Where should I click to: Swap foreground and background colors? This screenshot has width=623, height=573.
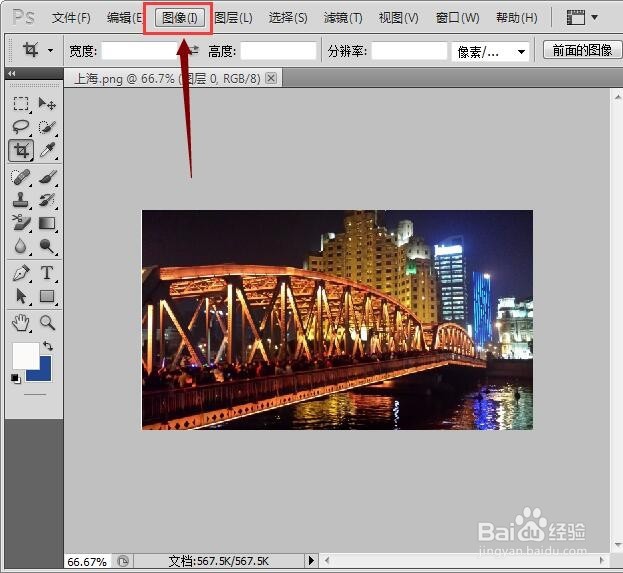click(48, 345)
